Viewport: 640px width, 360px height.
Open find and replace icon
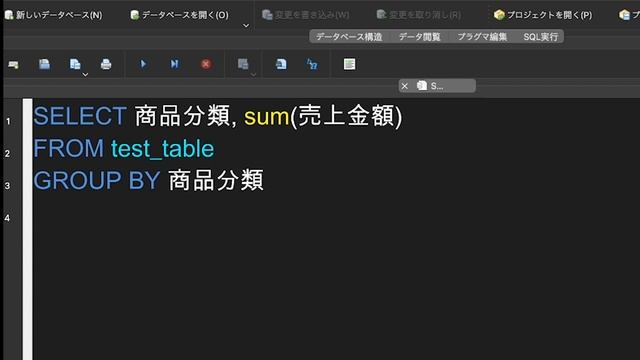coord(312,64)
